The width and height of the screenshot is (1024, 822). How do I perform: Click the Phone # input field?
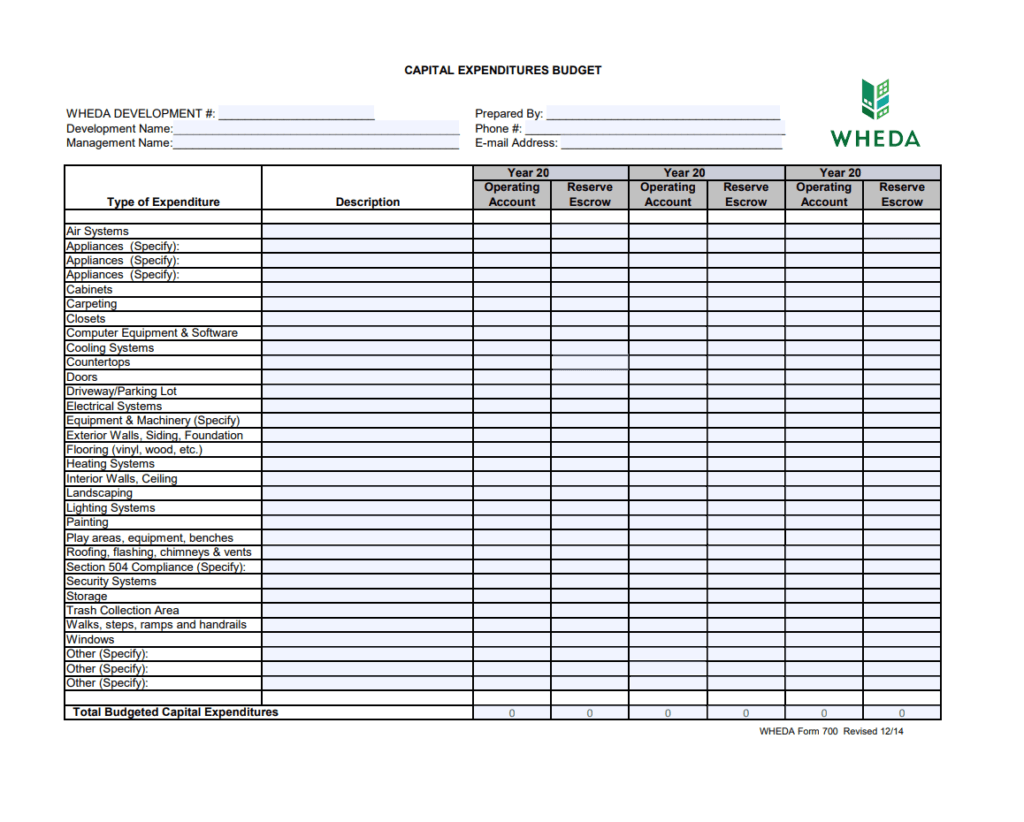654,128
